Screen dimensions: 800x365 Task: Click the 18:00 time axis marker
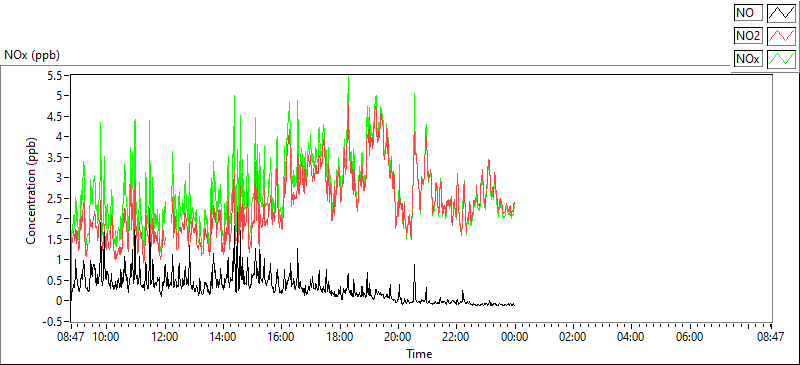pyautogui.click(x=339, y=337)
